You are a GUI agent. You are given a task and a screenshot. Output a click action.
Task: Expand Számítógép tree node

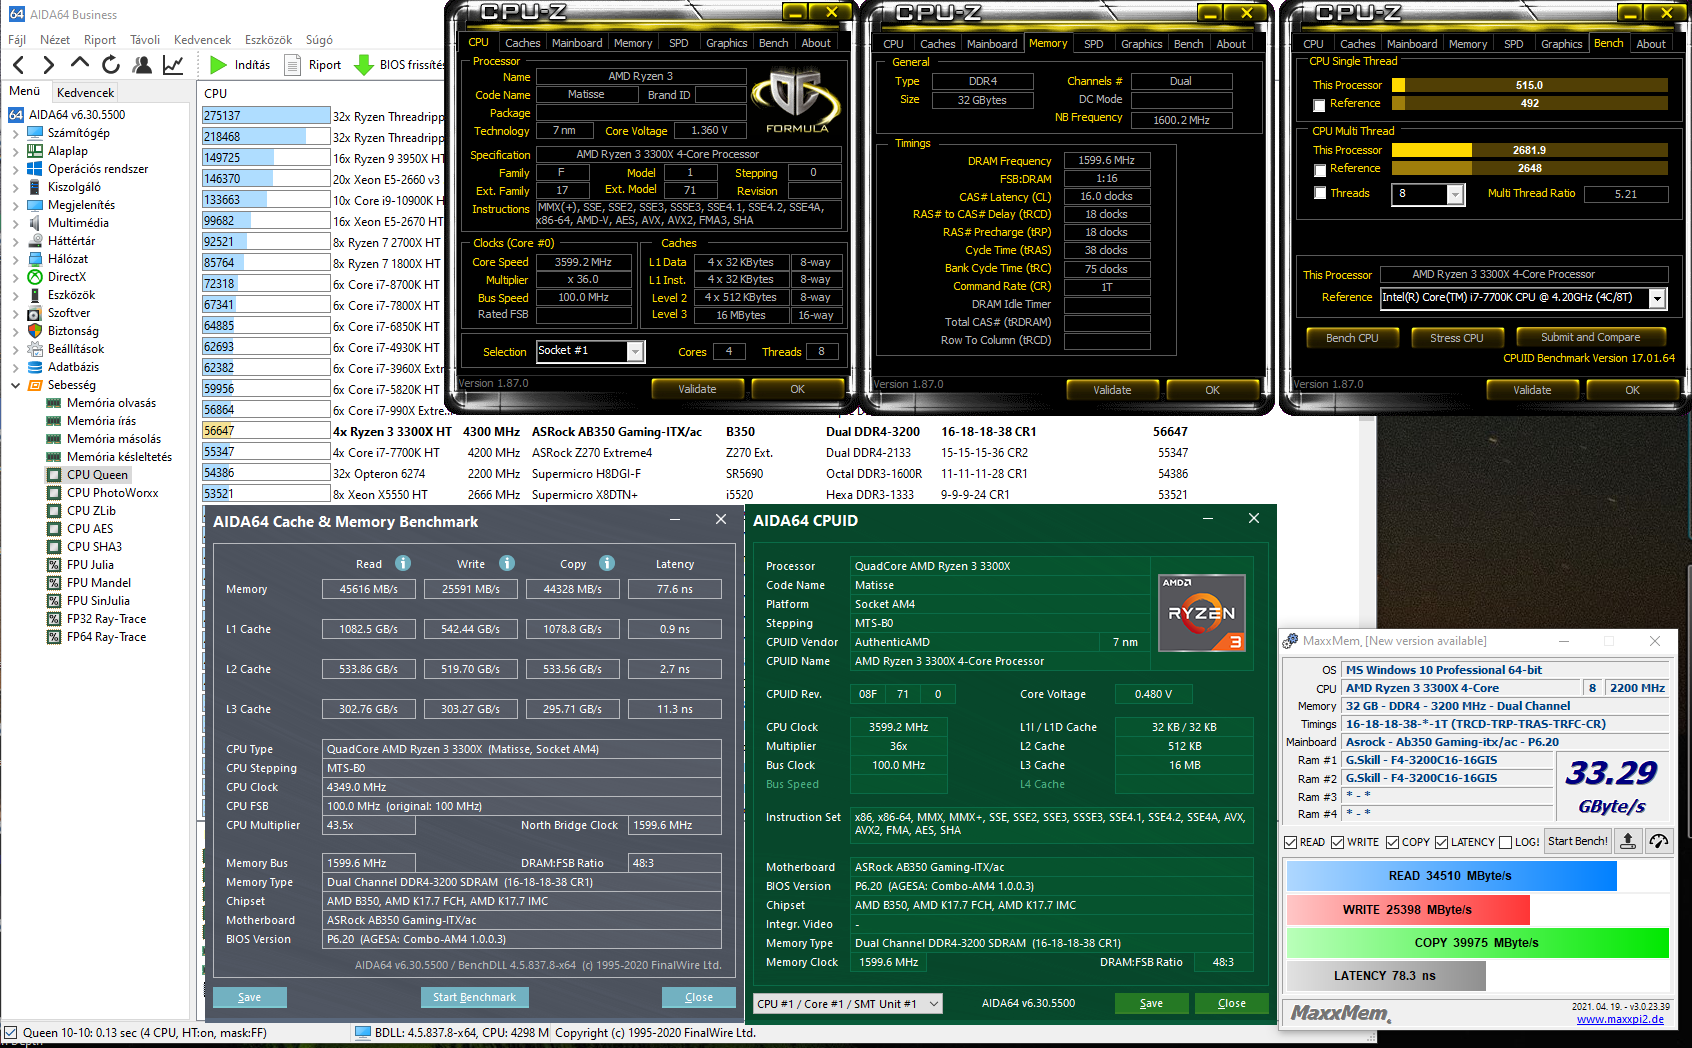tap(15, 133)
